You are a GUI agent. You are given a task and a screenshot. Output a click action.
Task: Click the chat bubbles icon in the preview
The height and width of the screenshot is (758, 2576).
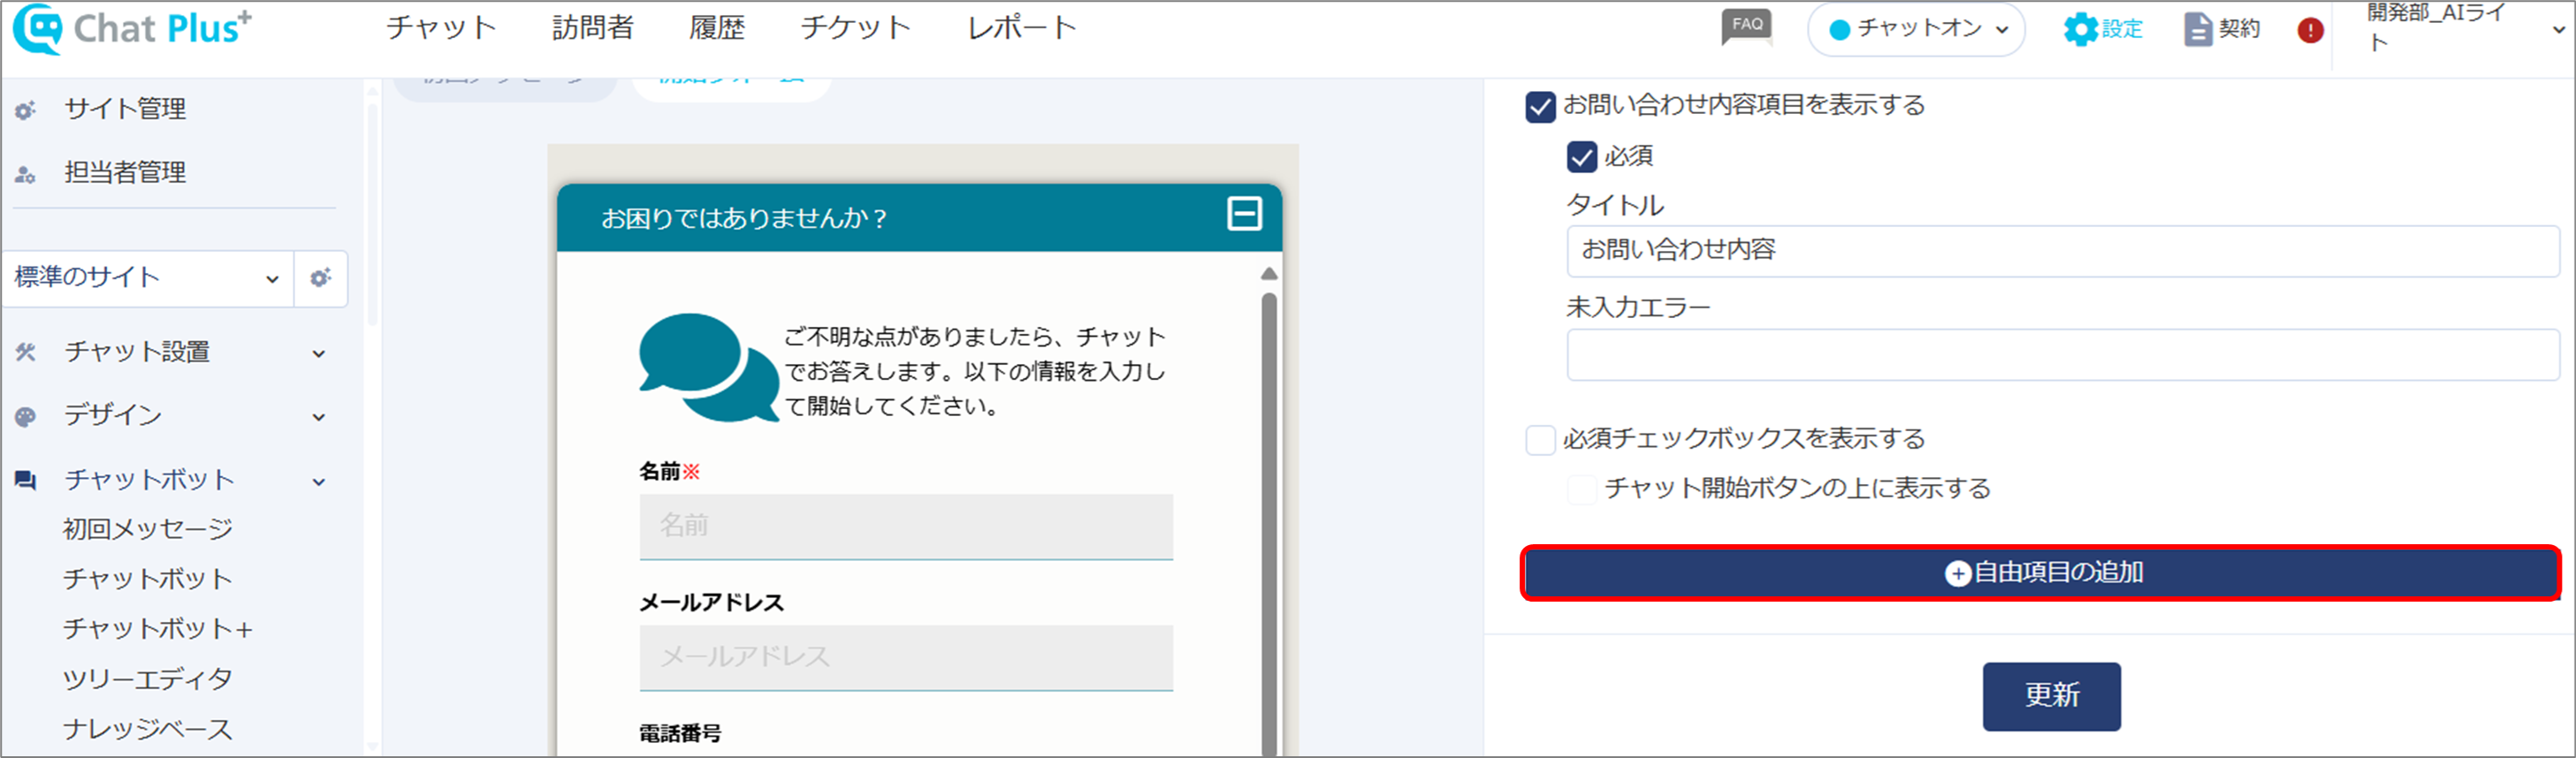[708, 367]
